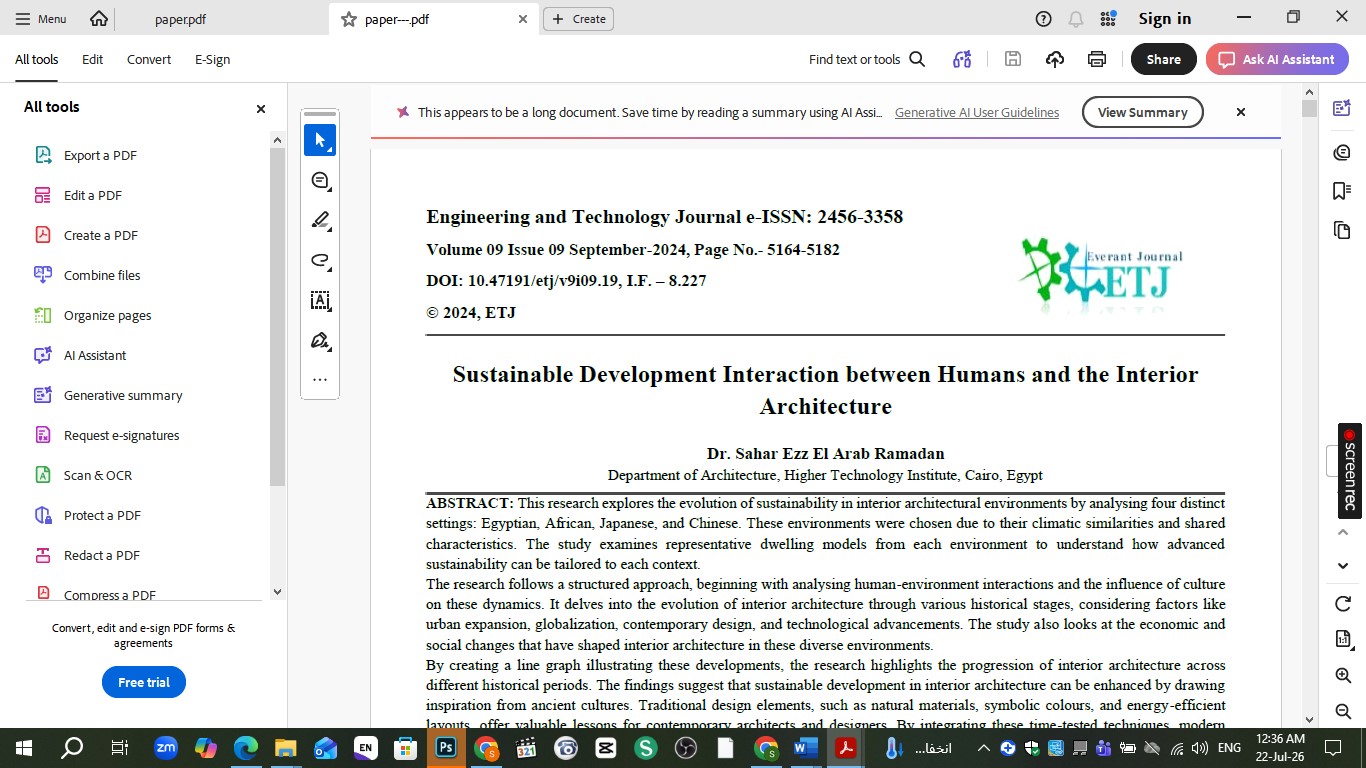This screenshot has width=1366, height=768.
Task: Click the Save file icon
Action: (1012, 59)
